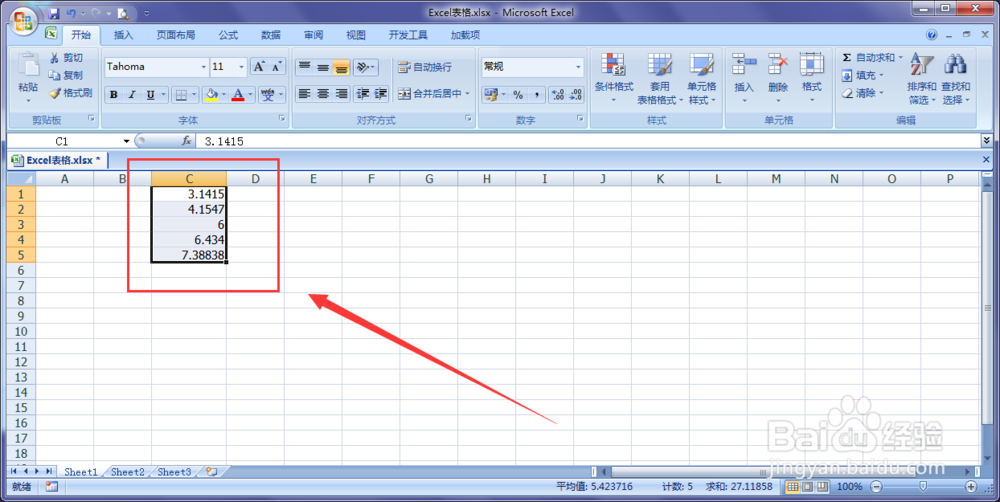
Task: Enable 自动换行 wrap text
Action: 425,66
